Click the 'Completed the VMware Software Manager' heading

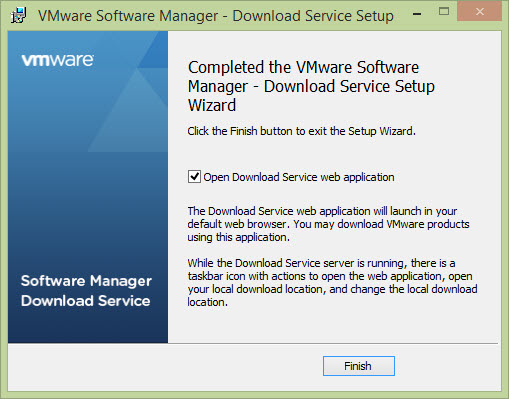coord(311,86)
